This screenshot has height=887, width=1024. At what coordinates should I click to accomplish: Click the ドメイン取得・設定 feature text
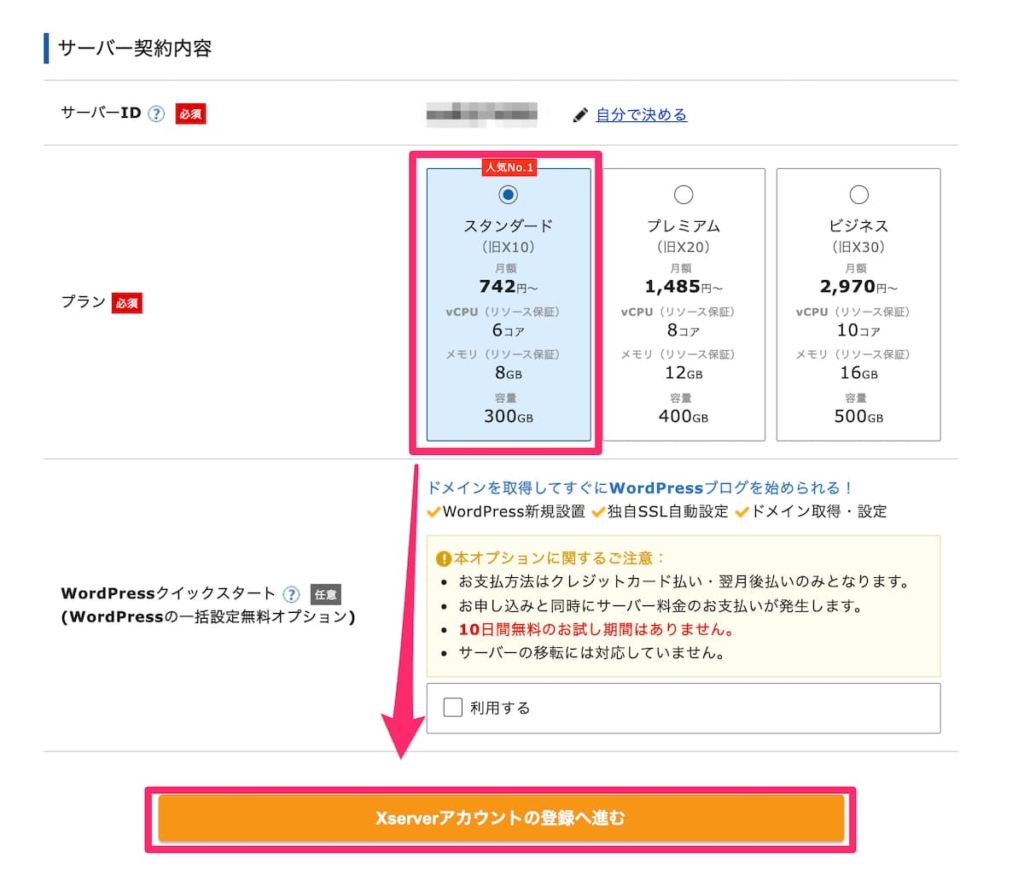[819, 511]
